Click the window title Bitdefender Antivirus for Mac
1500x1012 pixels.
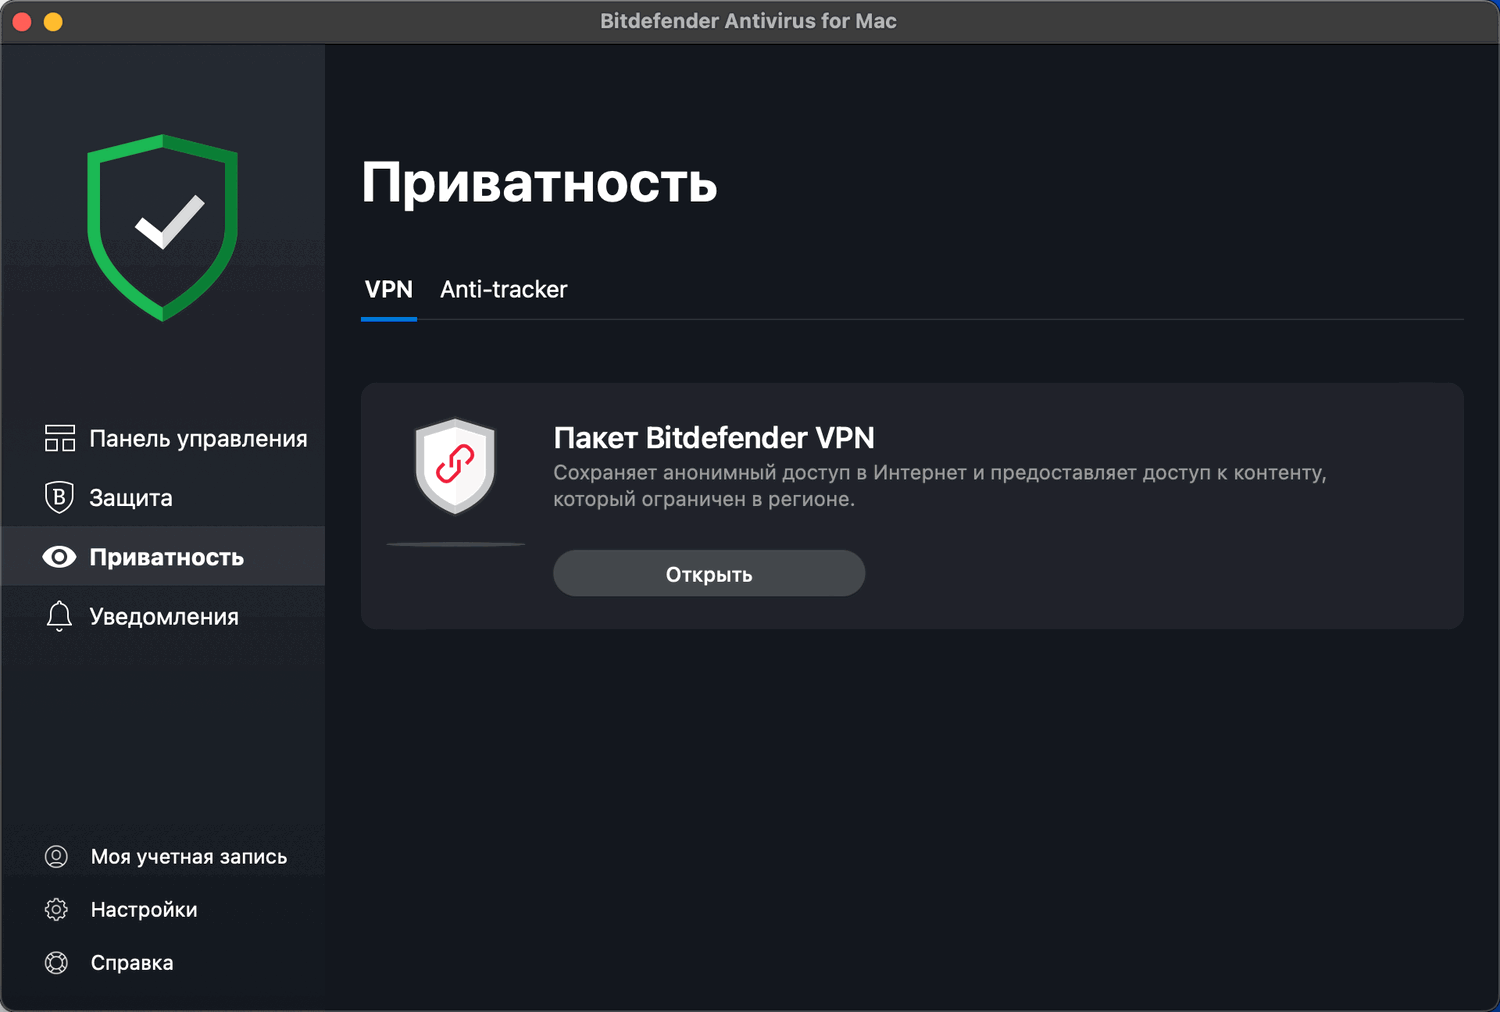[x=748, y=21]
